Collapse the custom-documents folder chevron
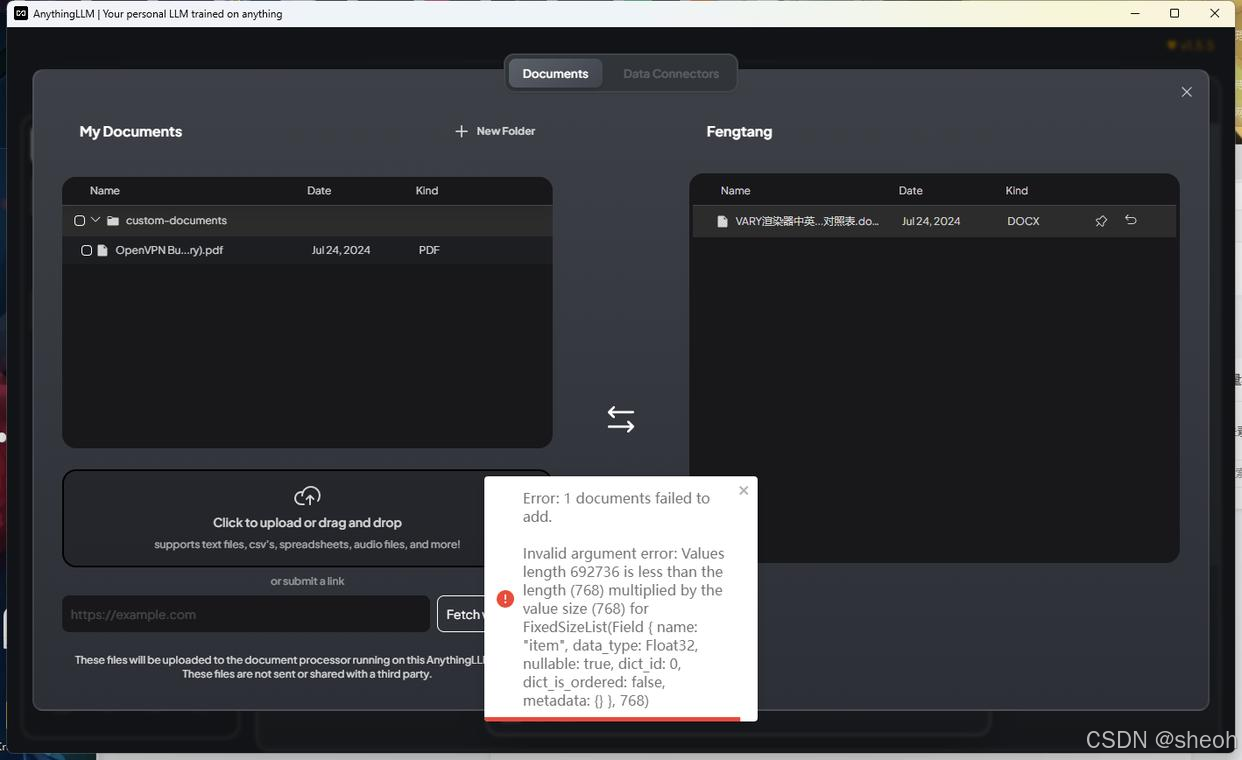Viewport: 1242px width, 760px height. 96,220
